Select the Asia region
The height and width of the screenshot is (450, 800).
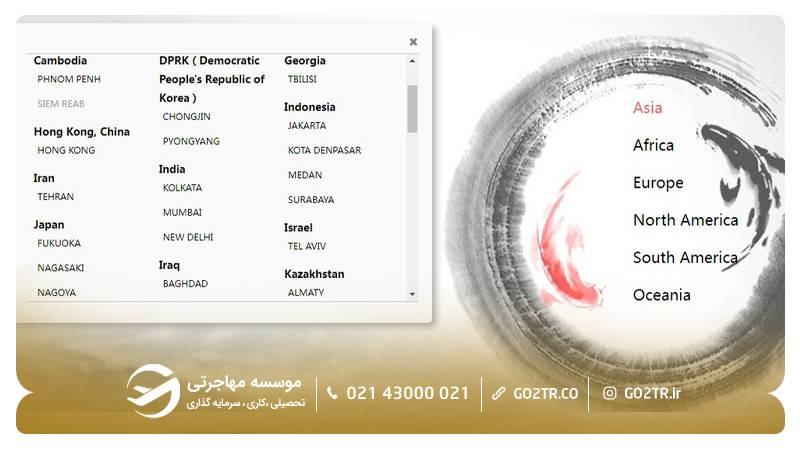click(647, 108)
